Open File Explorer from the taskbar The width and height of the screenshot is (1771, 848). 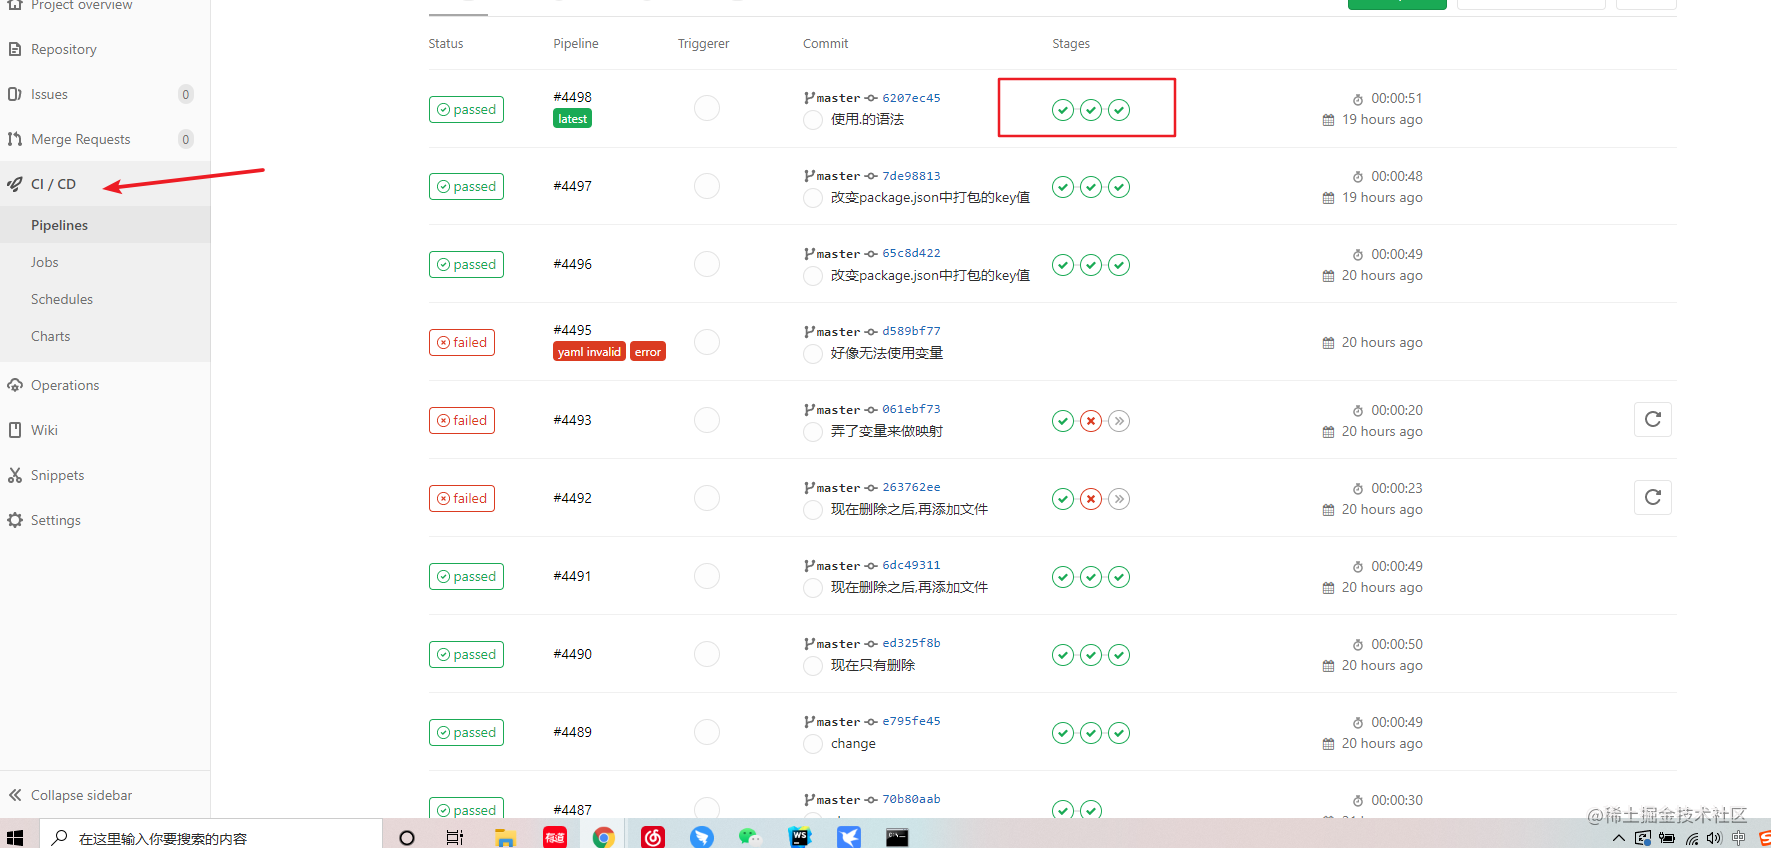505,837
